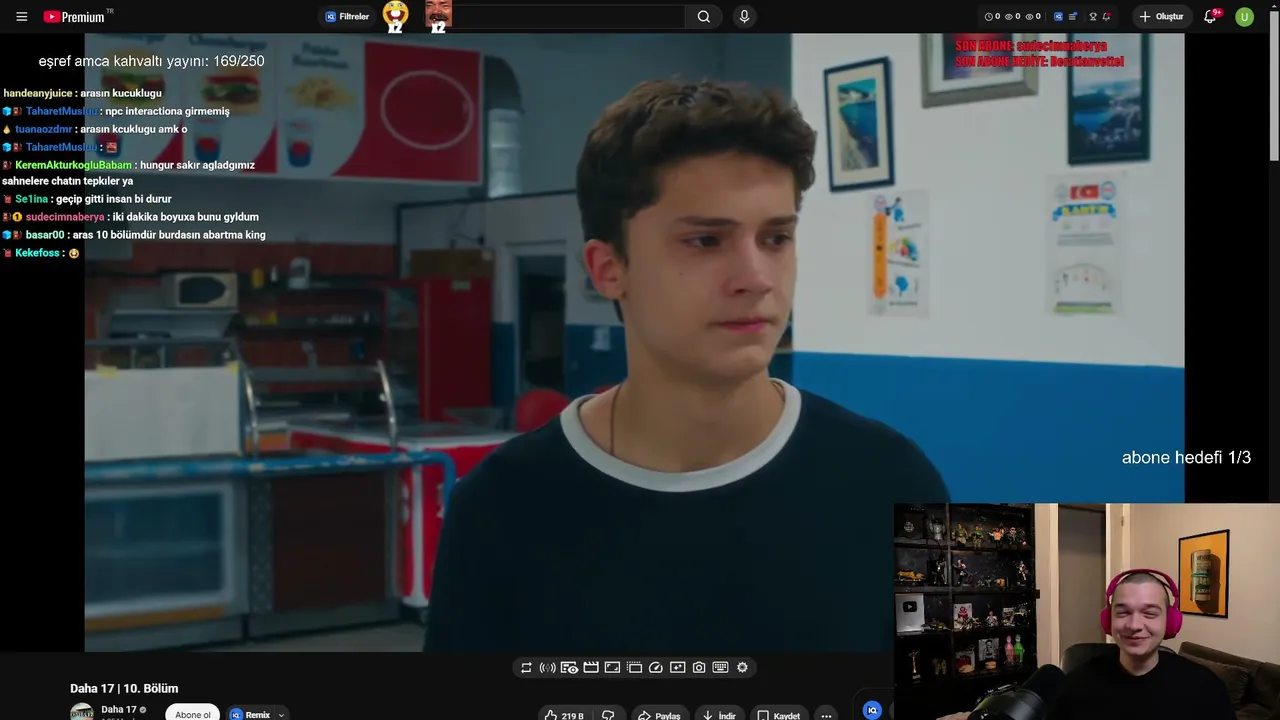Click the laughing emoji thumbnail in top bar
Screen dimensions: 1280x720
pyautogui.click(x=396, y=16)
